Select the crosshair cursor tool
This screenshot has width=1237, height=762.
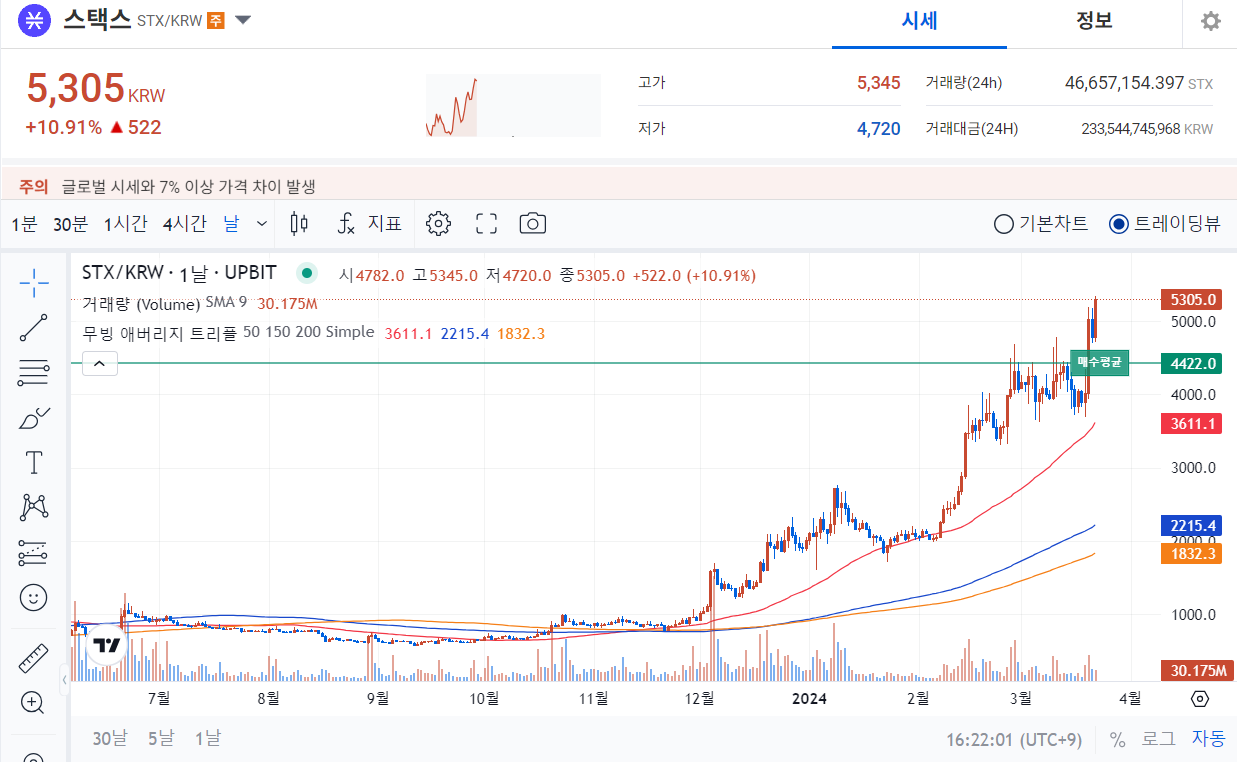tap(34, 283)
